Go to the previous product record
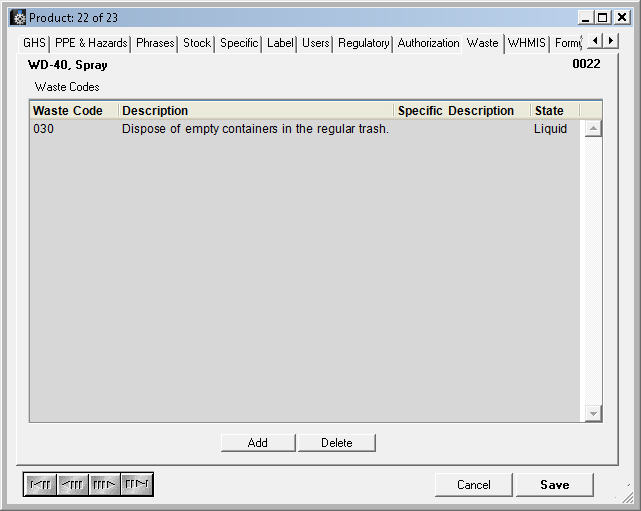This screenshot has height=511, width=641. coord(72,485)
